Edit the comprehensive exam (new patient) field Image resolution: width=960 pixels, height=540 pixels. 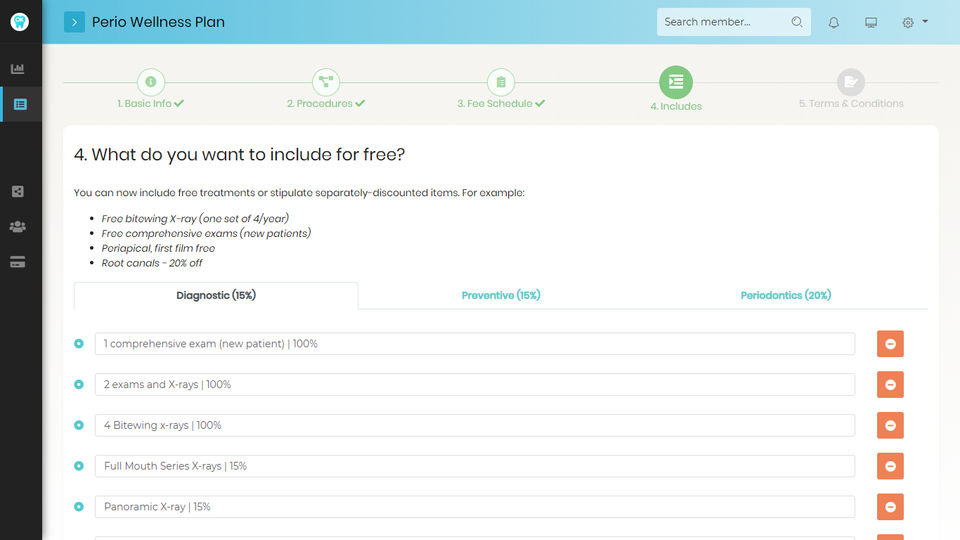(x=474, y=343)
